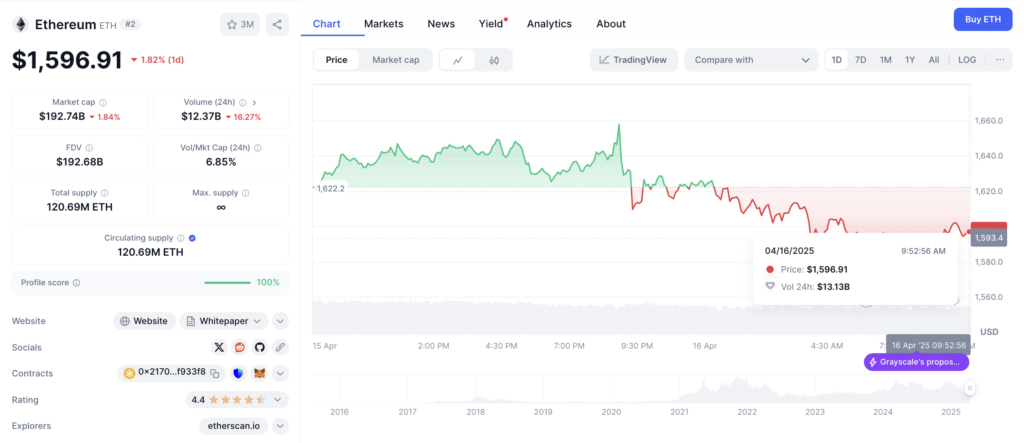The image size is (1024, 443).
Task: Click the $192.74B market cap value
Action: 62,117
